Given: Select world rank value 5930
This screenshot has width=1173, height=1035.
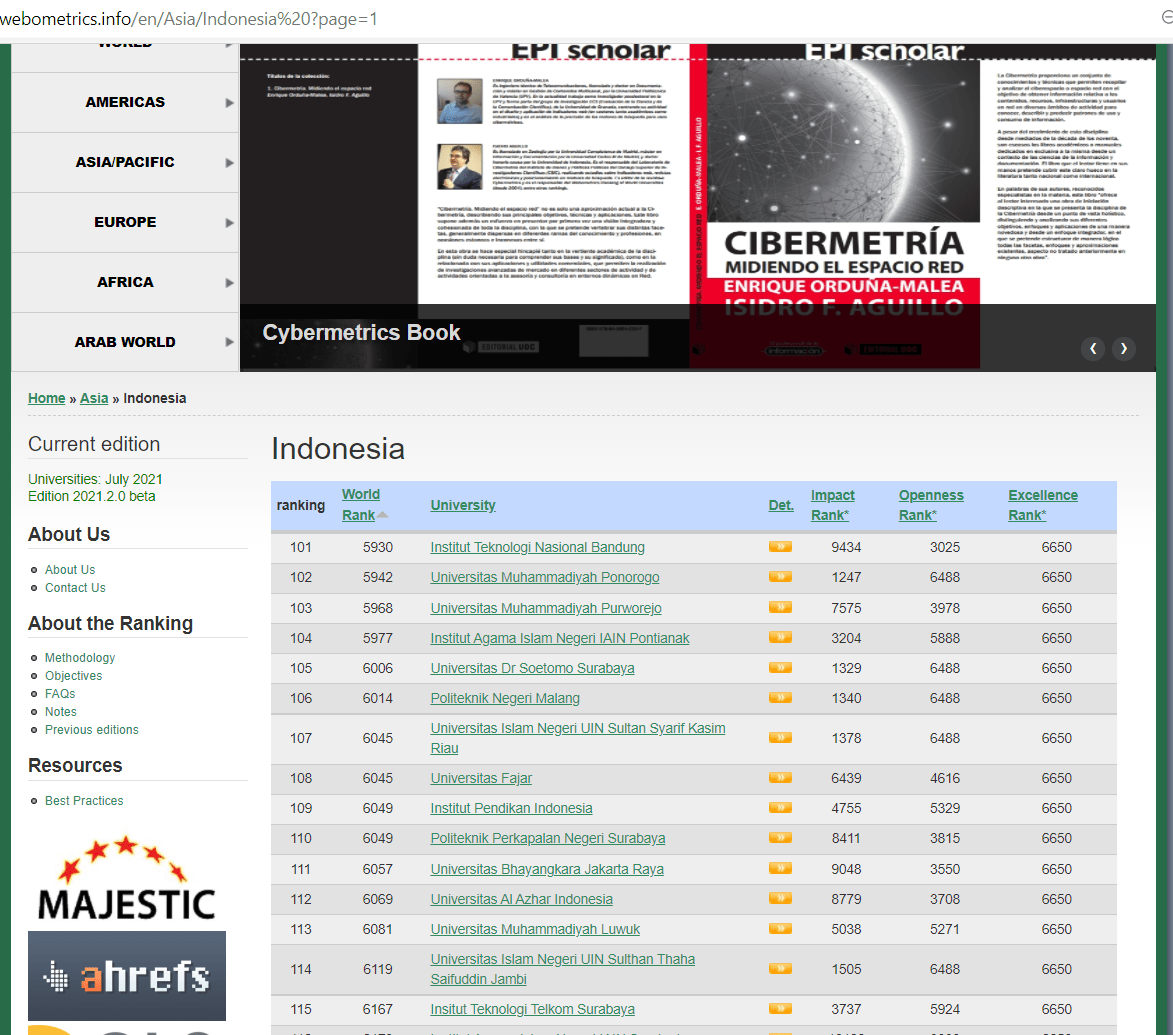Looking at the screenshot, I should coord(378,547).
